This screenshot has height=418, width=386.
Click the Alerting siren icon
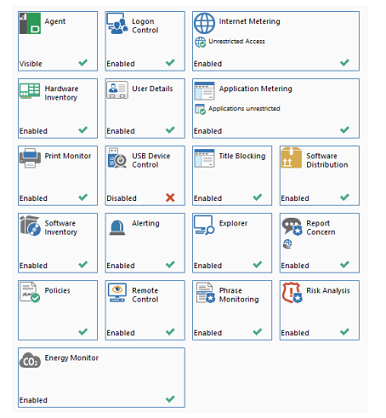point(117,227)
